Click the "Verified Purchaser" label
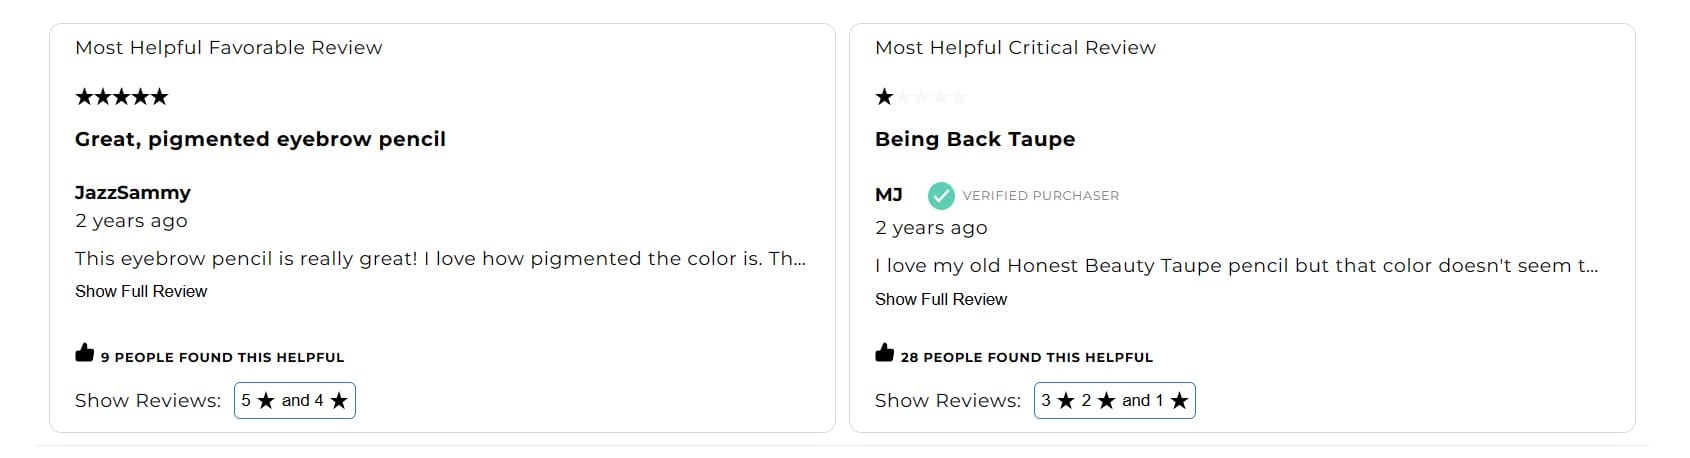 tap(1041, 196)
